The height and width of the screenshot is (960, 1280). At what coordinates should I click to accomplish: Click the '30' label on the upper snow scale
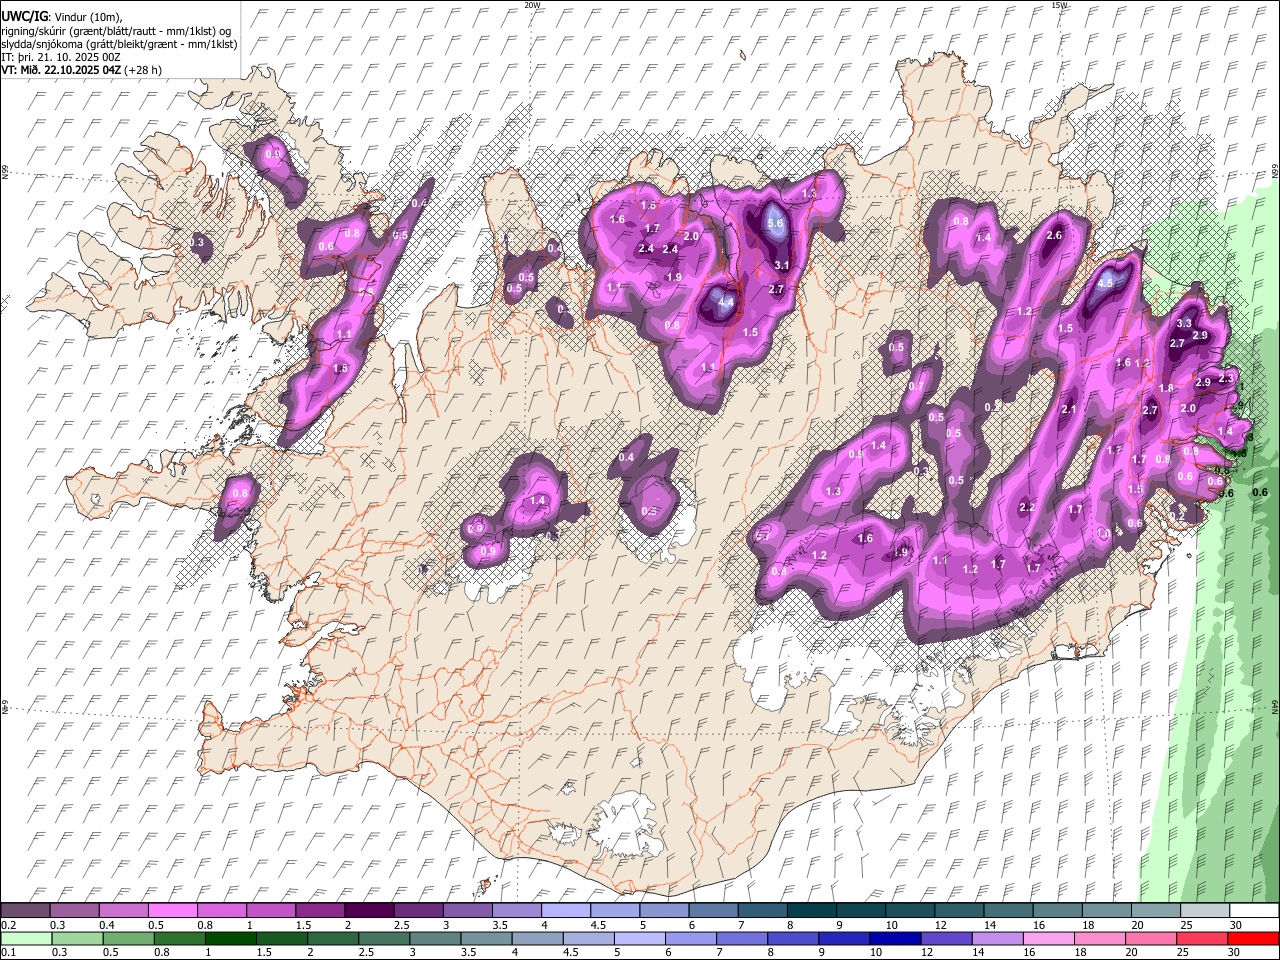(x=1236, y=925)
